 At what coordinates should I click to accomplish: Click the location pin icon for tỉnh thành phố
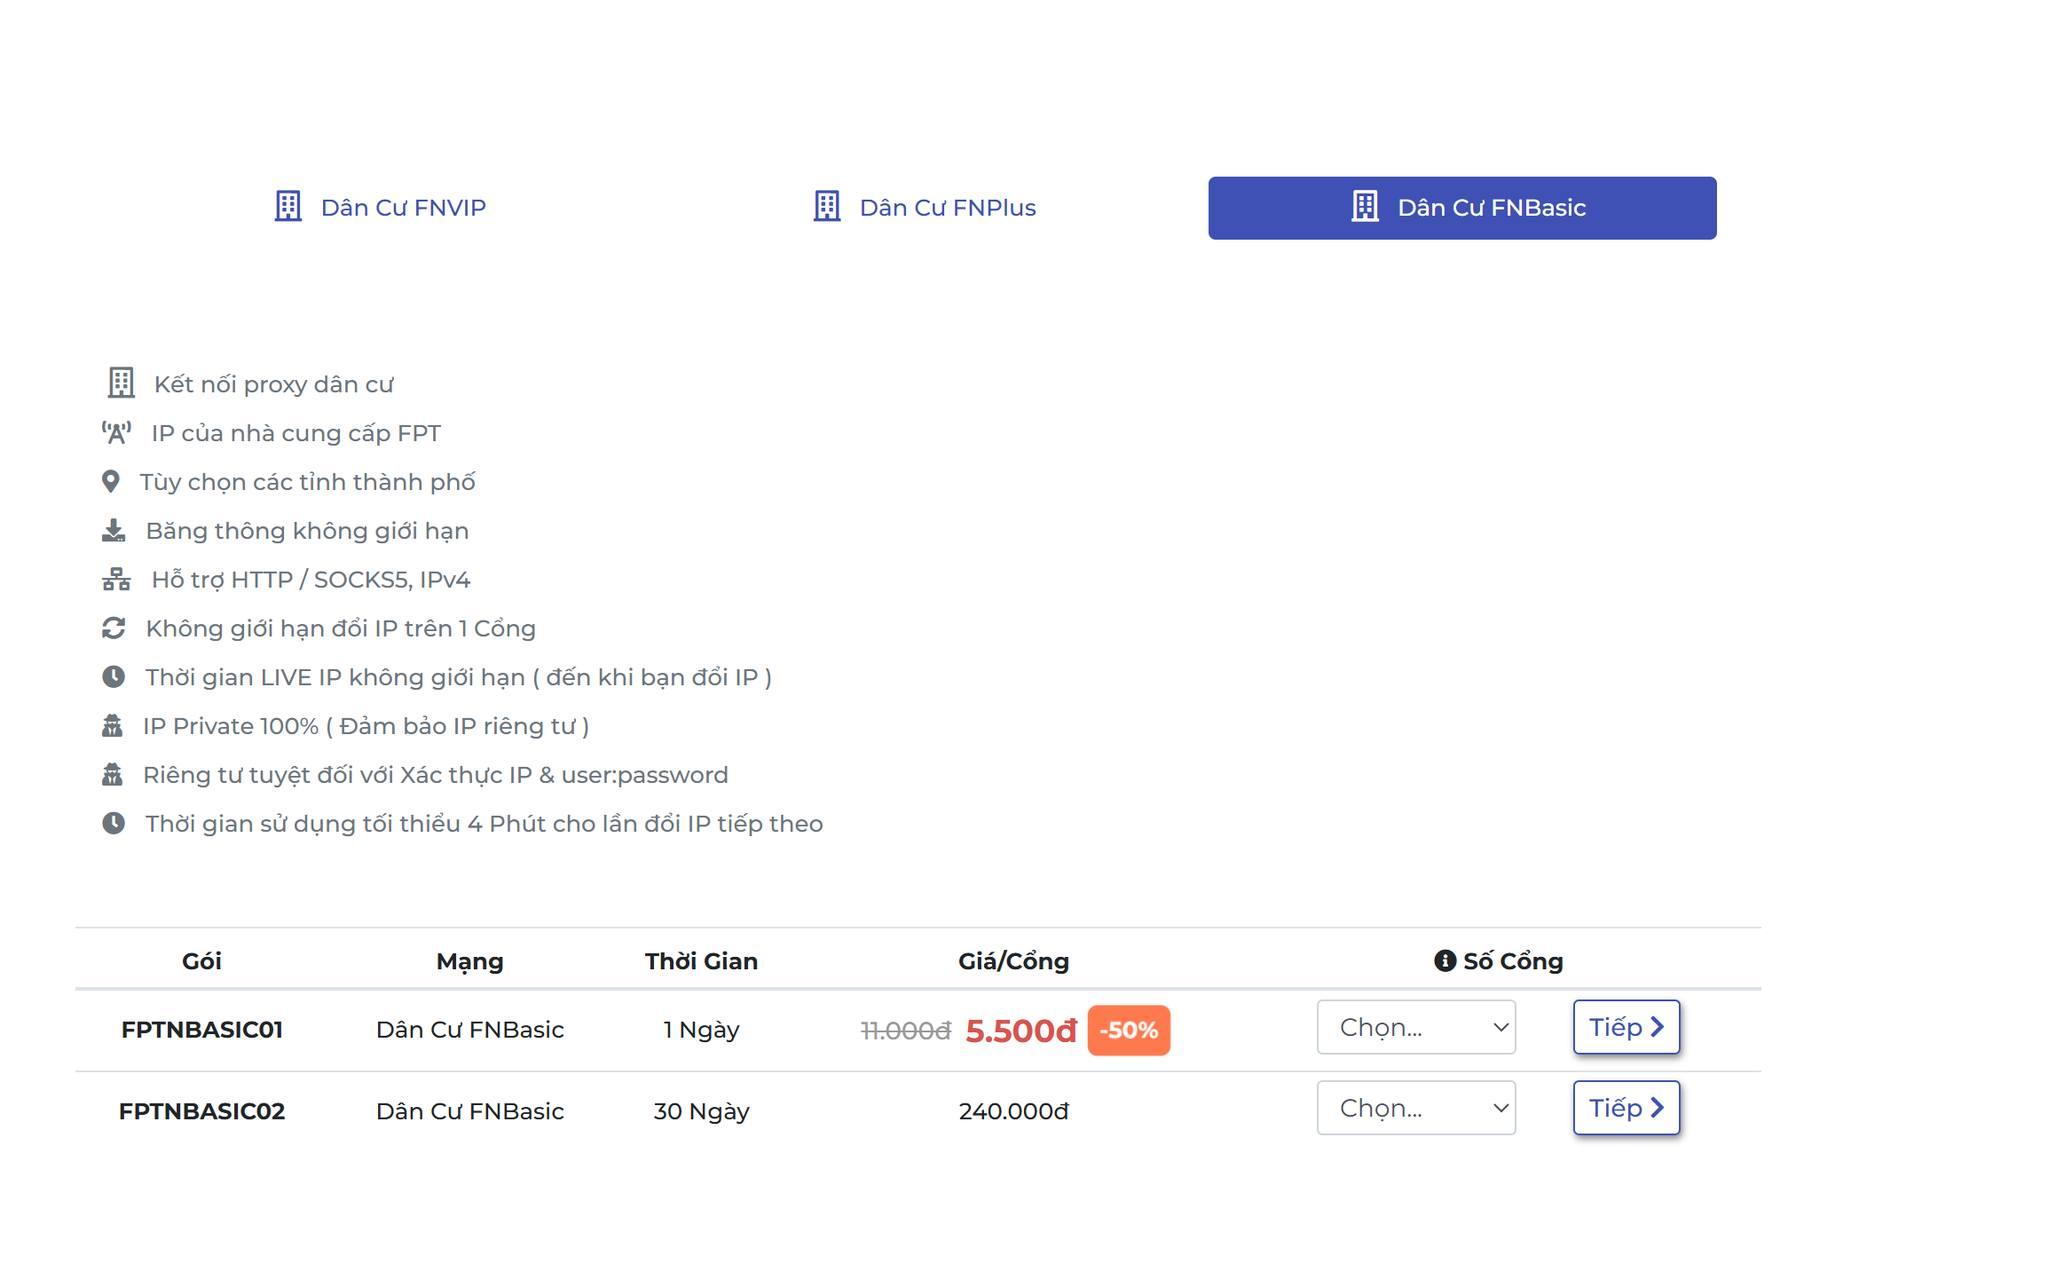[111, 482]
